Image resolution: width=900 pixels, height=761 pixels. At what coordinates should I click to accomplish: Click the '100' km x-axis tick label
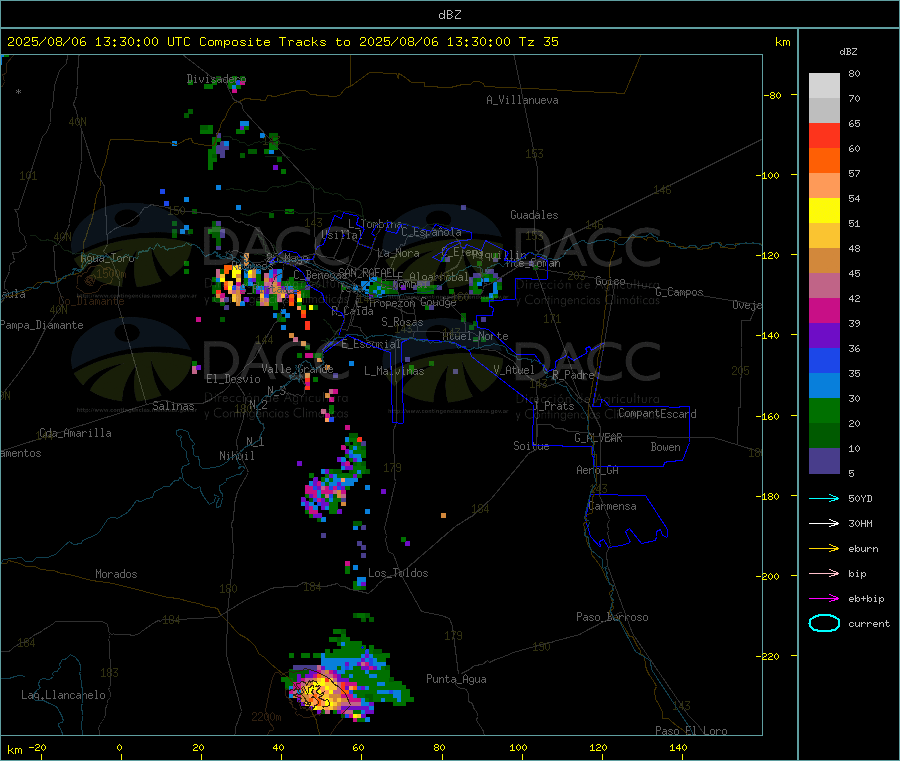pyautogui.click(x=518, y=748)
